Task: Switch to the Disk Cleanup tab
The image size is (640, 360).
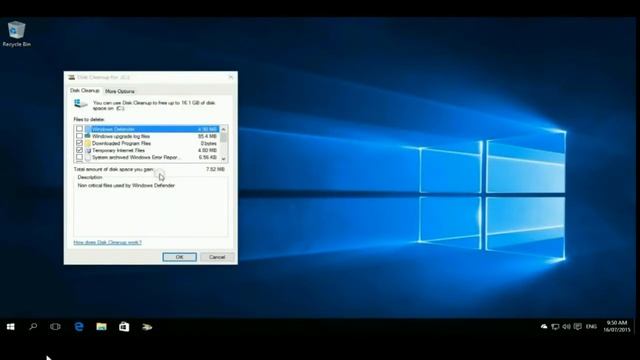Action: 84,91
